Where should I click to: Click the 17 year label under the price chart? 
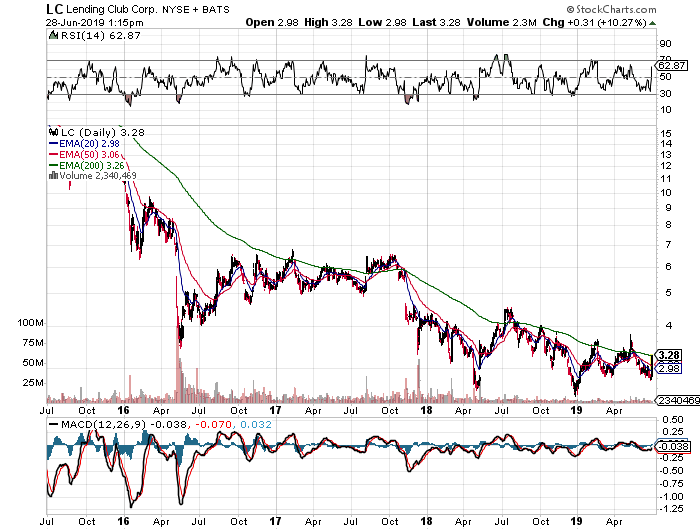click(275, 410)
